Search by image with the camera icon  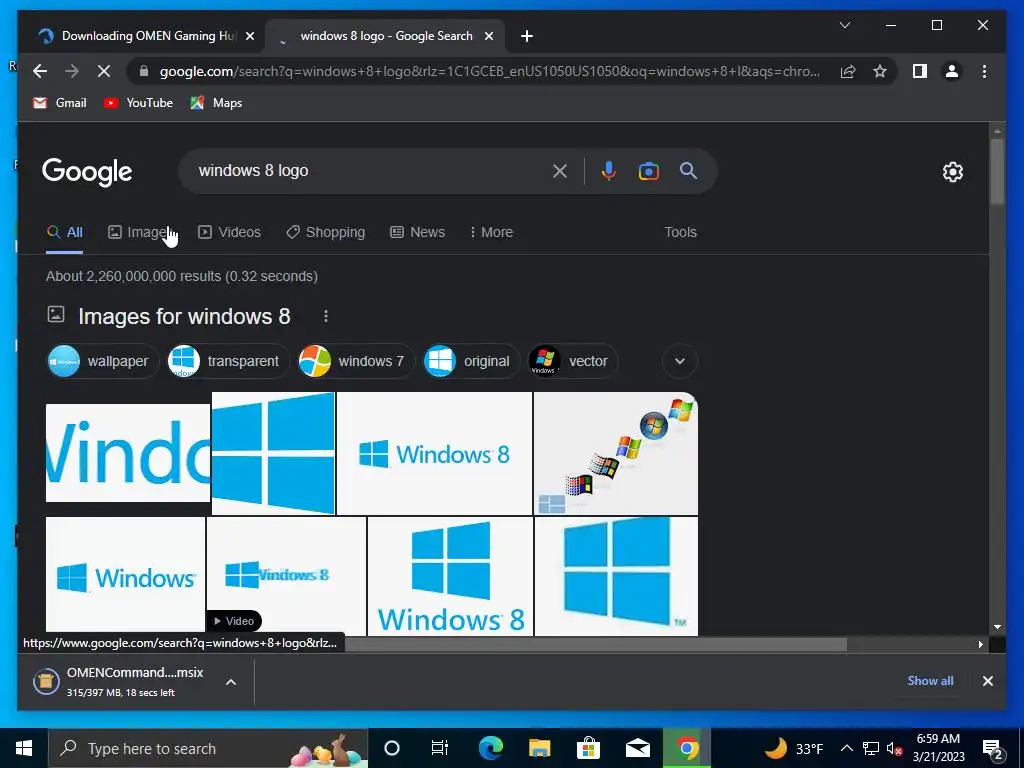pos(648,171)
